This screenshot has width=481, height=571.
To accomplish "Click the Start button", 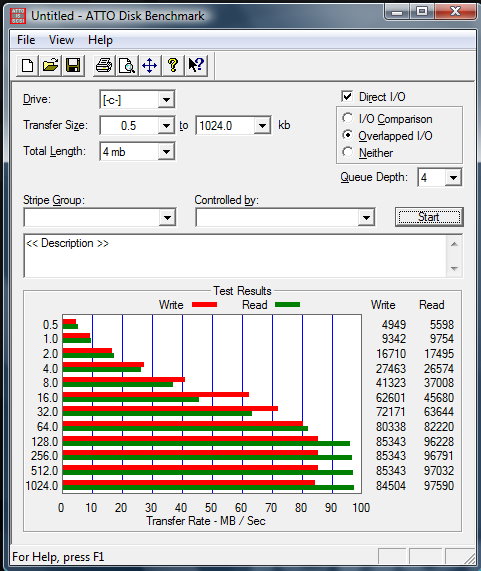I will (429, 217).
